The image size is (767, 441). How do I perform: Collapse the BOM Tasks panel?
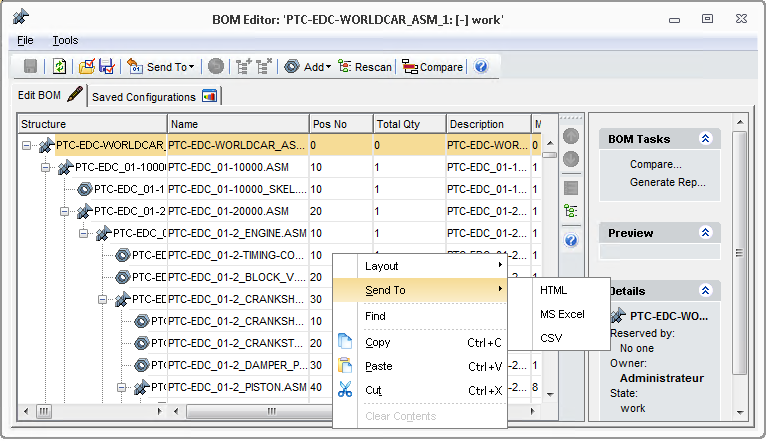coord(705,139)
